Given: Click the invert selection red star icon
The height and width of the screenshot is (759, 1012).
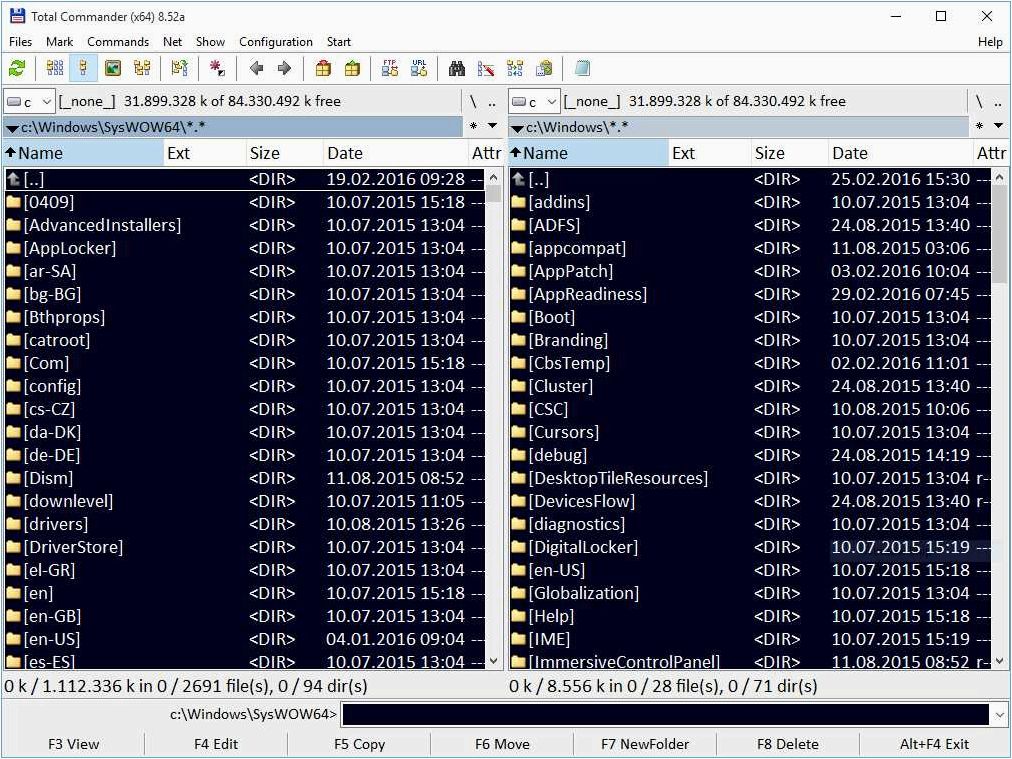Looking at the screenshot, I should [218, 68].
